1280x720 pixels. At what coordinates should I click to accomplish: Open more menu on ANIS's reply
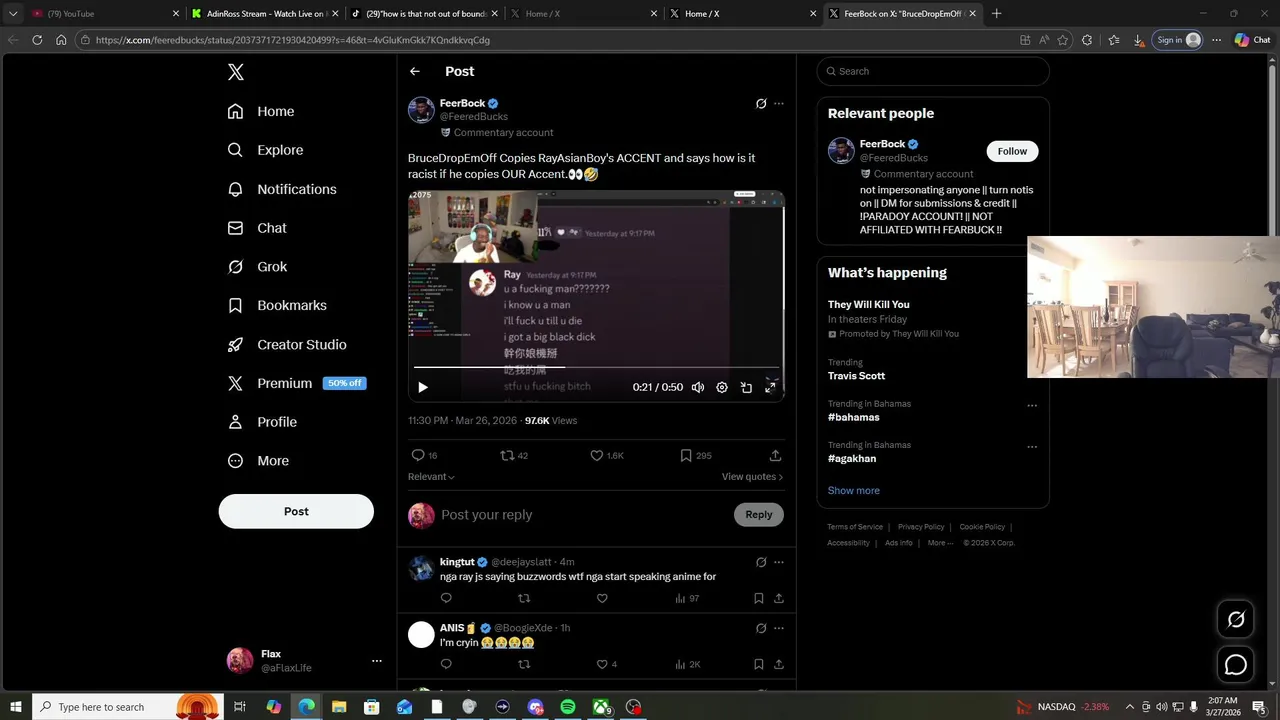pos(779,628)
